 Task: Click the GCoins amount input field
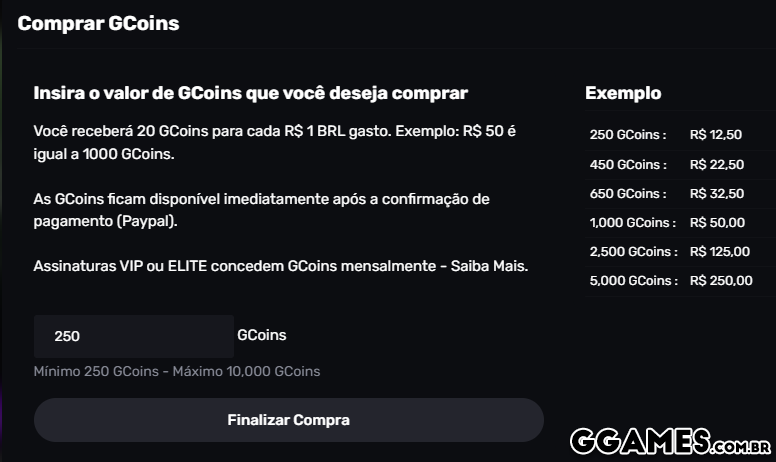pos(134,336)
